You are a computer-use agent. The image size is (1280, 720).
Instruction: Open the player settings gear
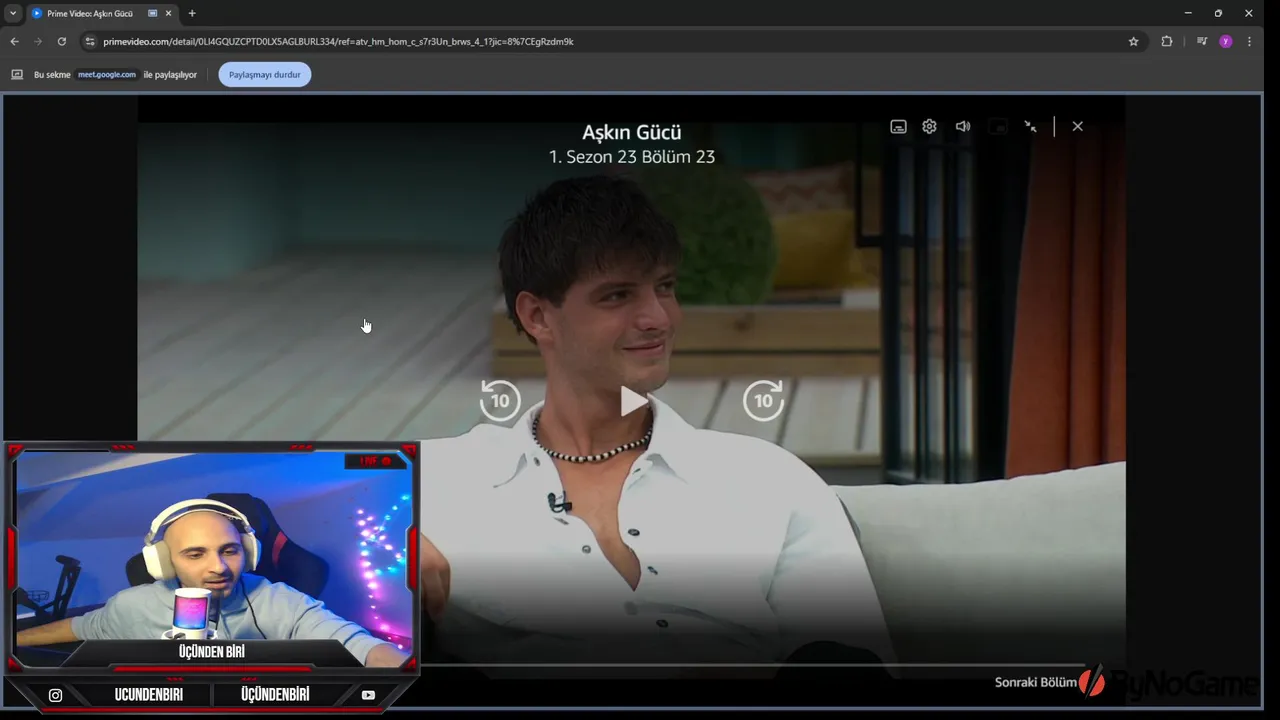click(x=929, y=127)
